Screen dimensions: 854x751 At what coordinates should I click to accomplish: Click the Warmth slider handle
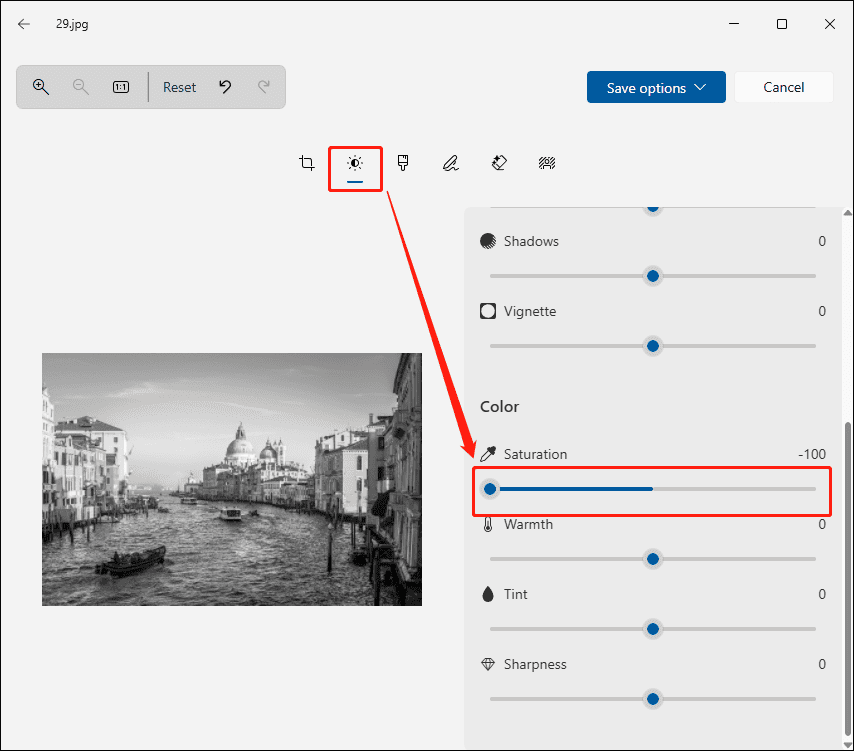click(652, 559)
